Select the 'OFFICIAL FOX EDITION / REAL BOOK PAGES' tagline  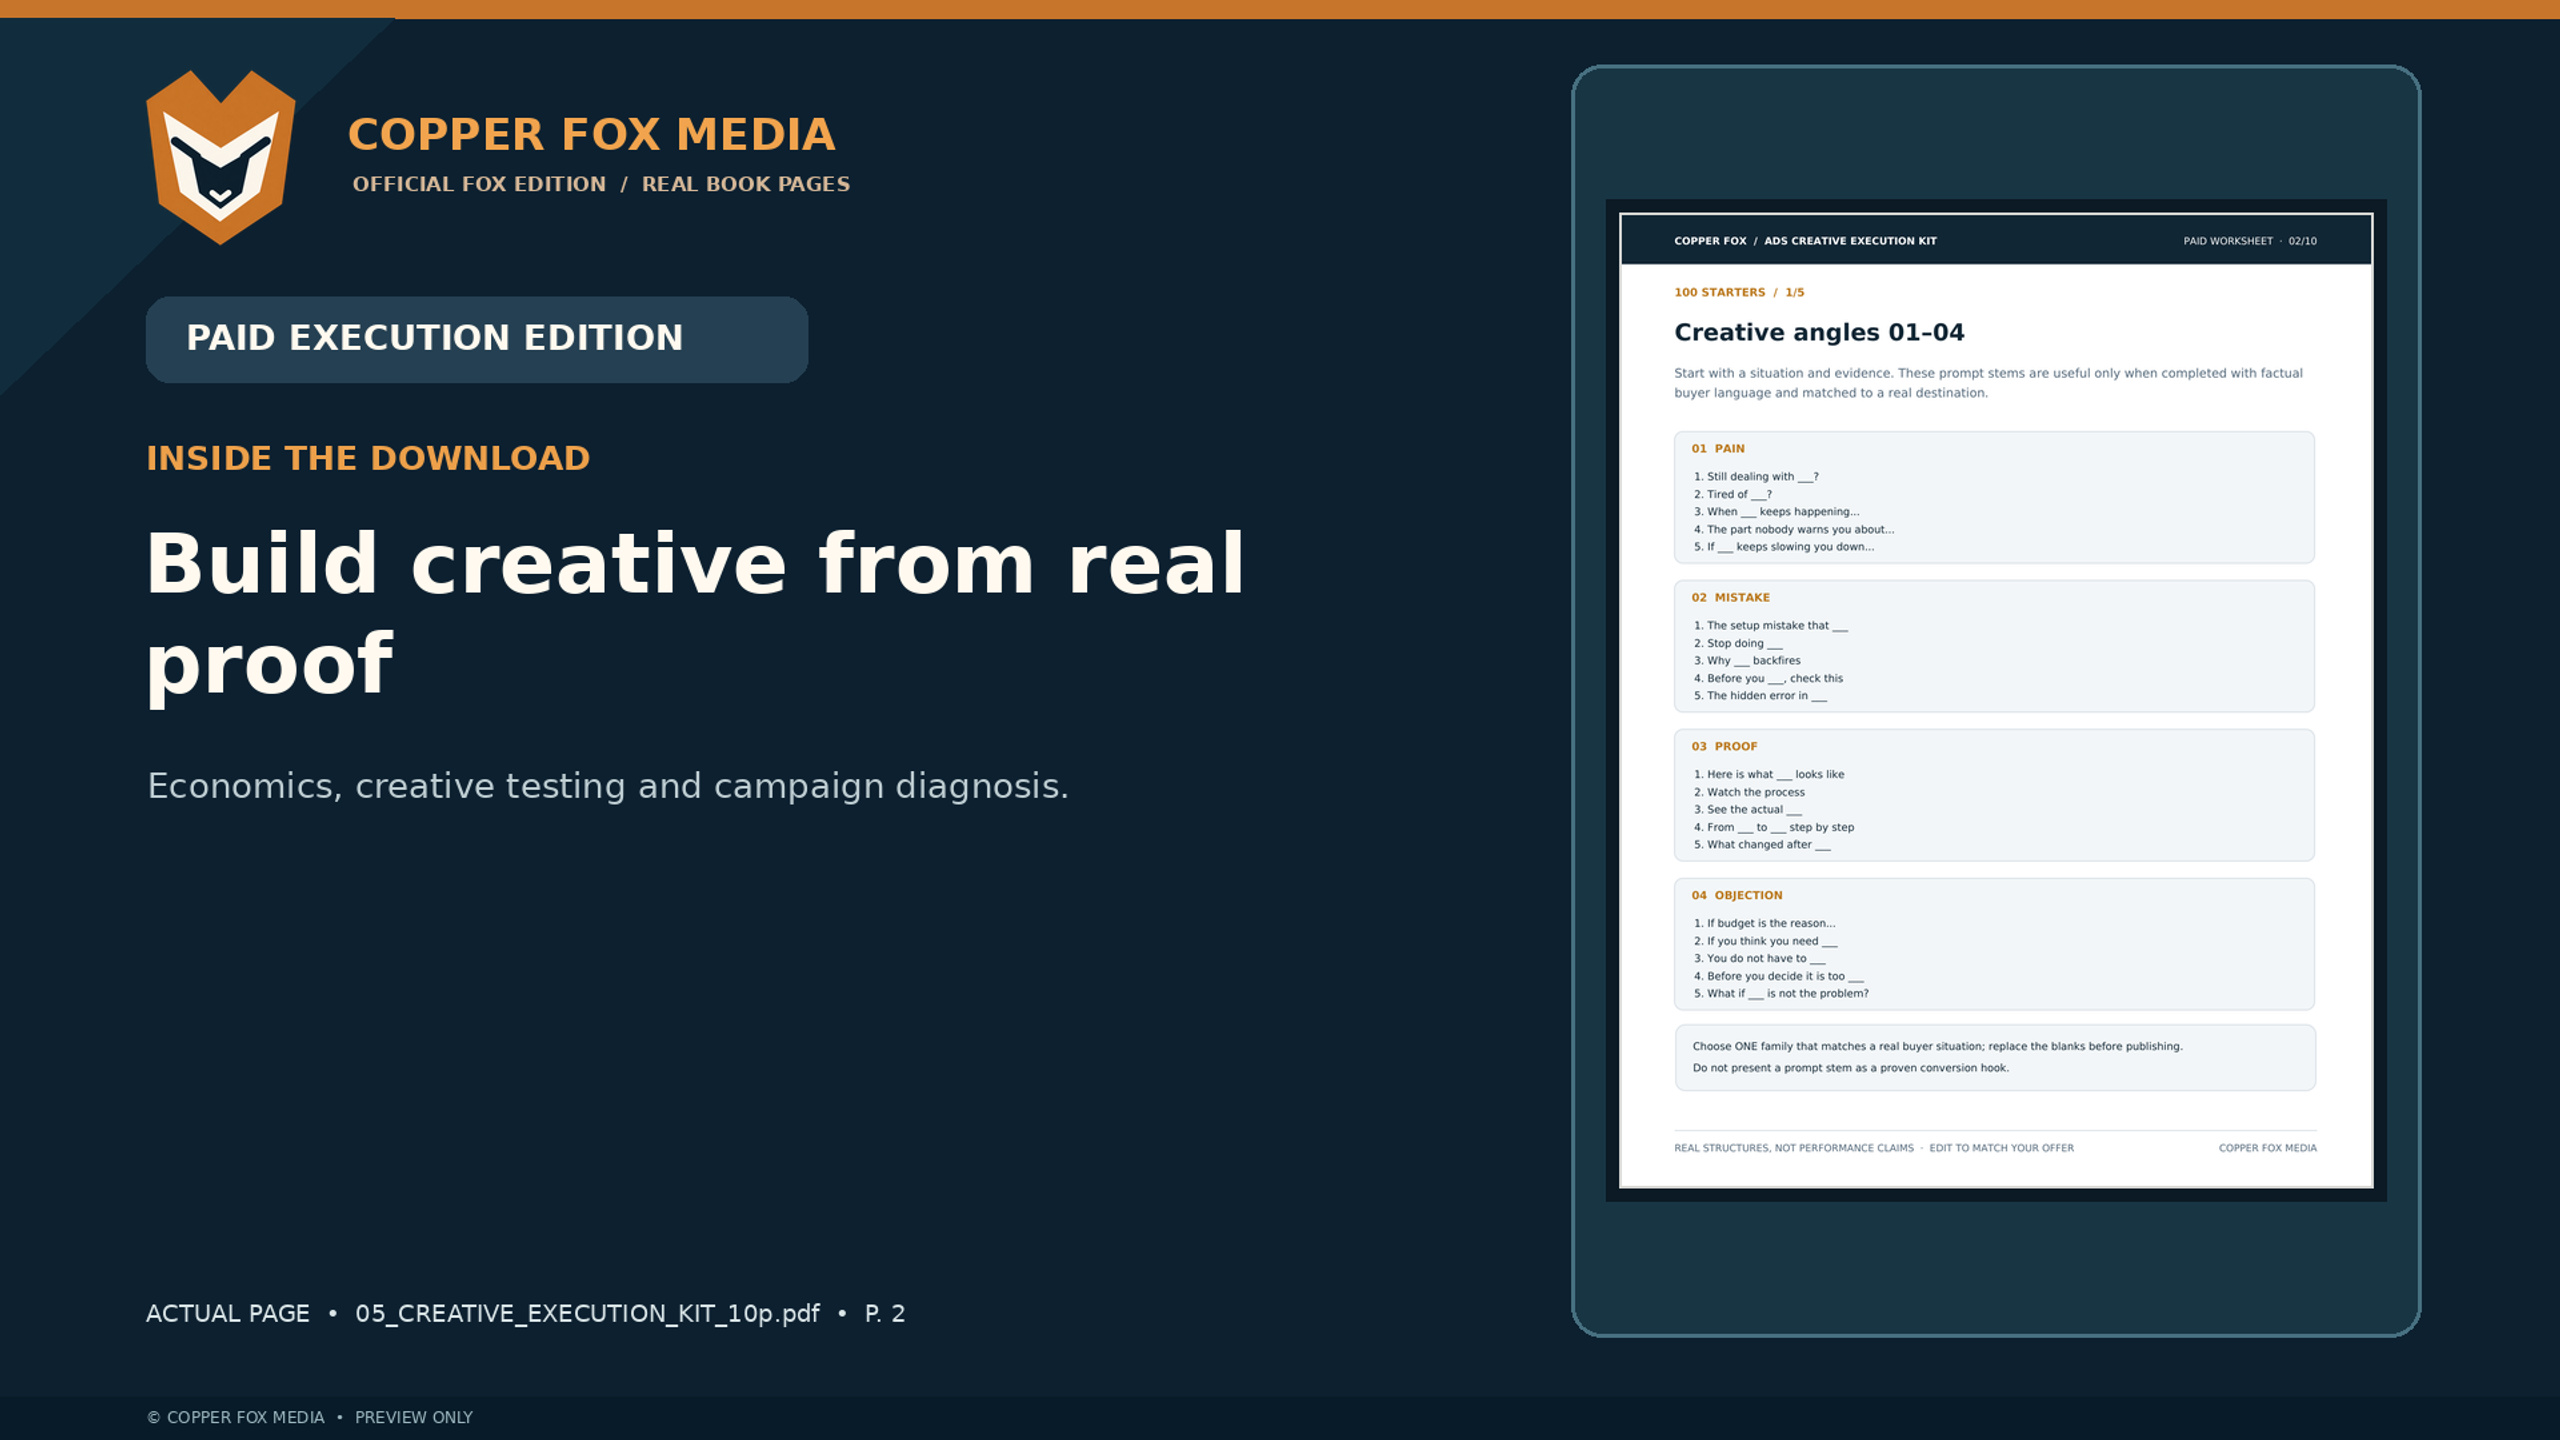(x=601, y=184)
